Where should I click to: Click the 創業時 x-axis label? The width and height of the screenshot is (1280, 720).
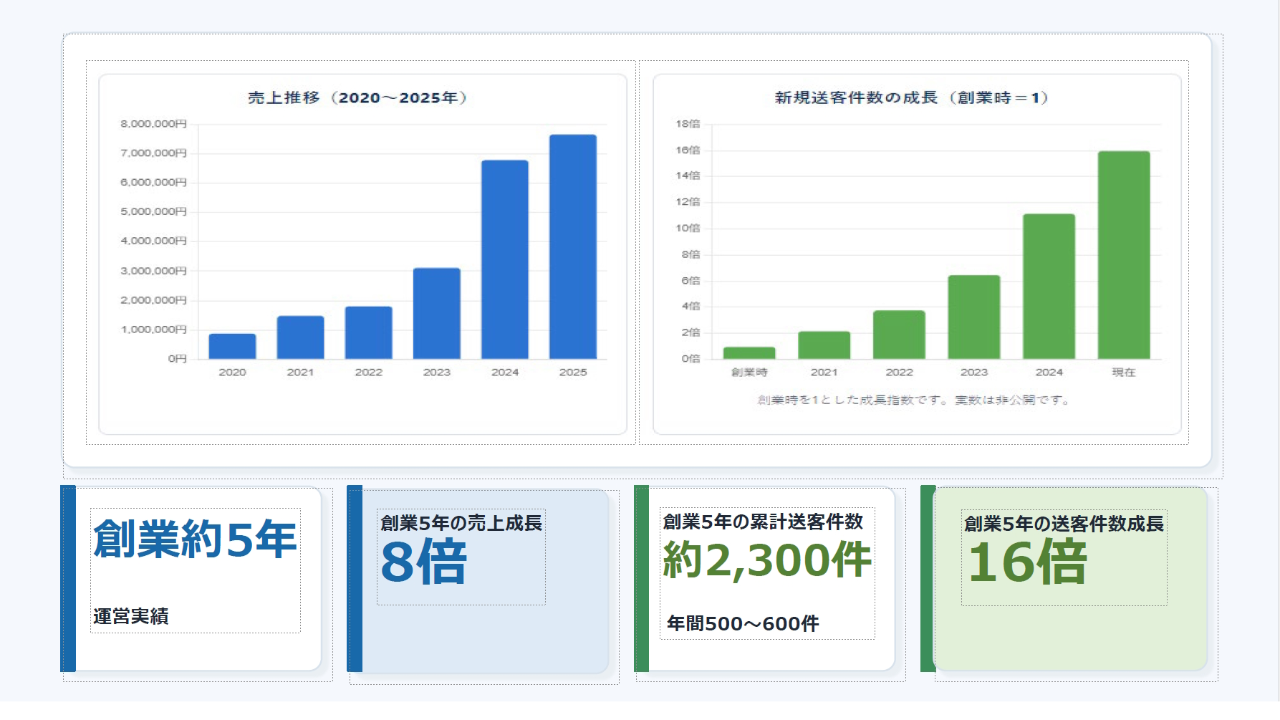click(x=749, y=372)
